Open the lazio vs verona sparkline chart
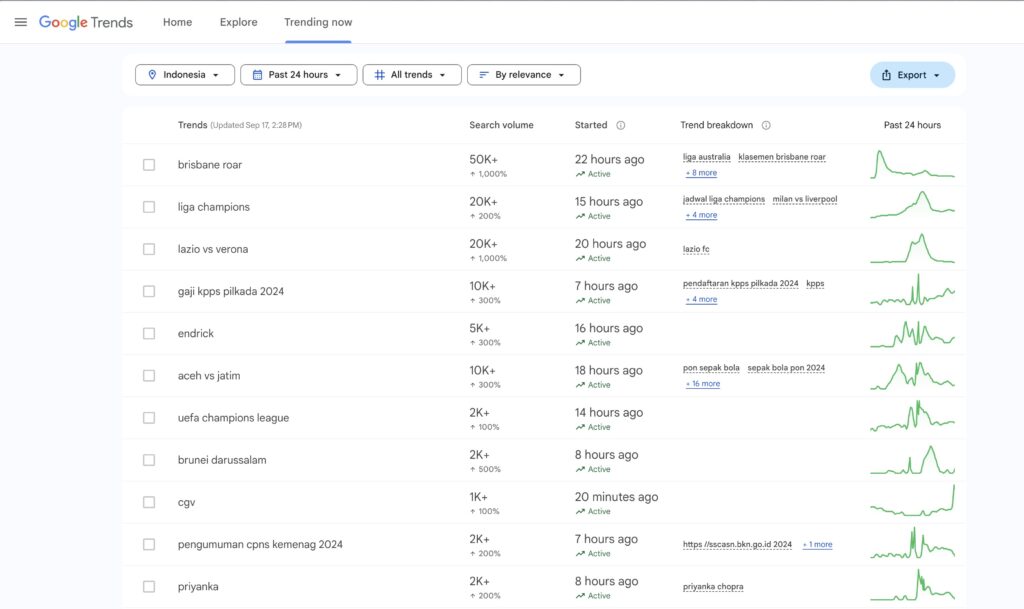 pyautogui.click(x=912, y=249)
